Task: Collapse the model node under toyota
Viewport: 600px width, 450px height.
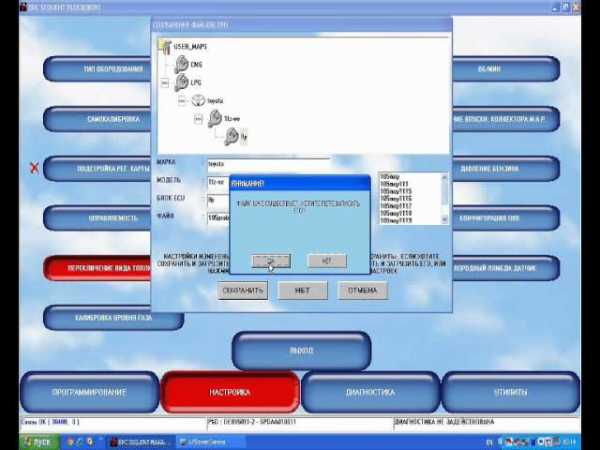Action: point(198,119)
